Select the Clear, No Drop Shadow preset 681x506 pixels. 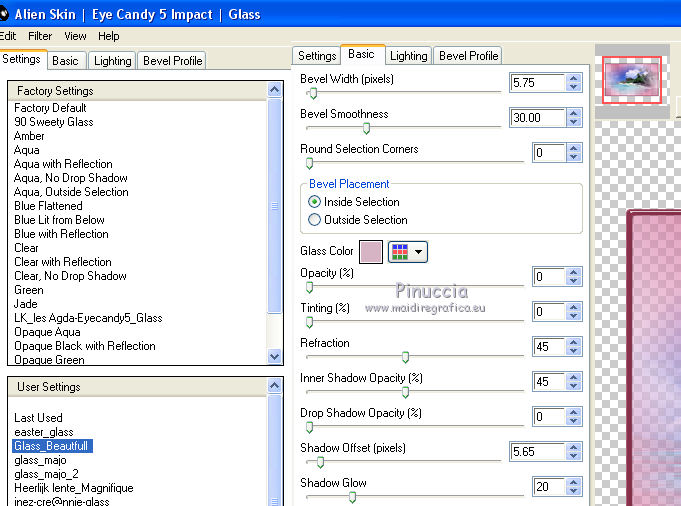point(70,276)
